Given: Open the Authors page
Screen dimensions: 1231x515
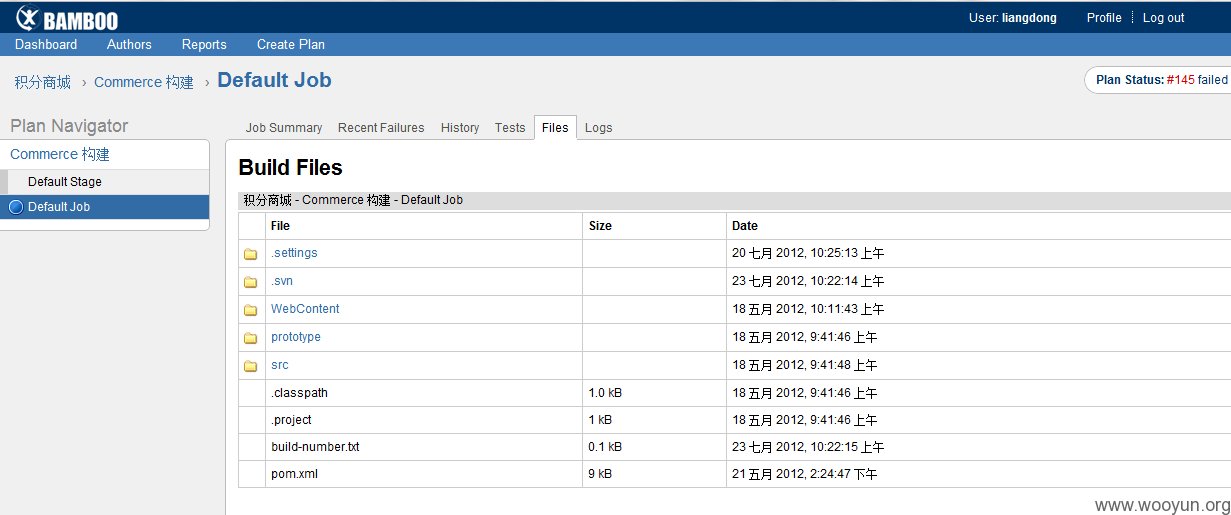Looking at the screenshot, I should coord(129,44).
